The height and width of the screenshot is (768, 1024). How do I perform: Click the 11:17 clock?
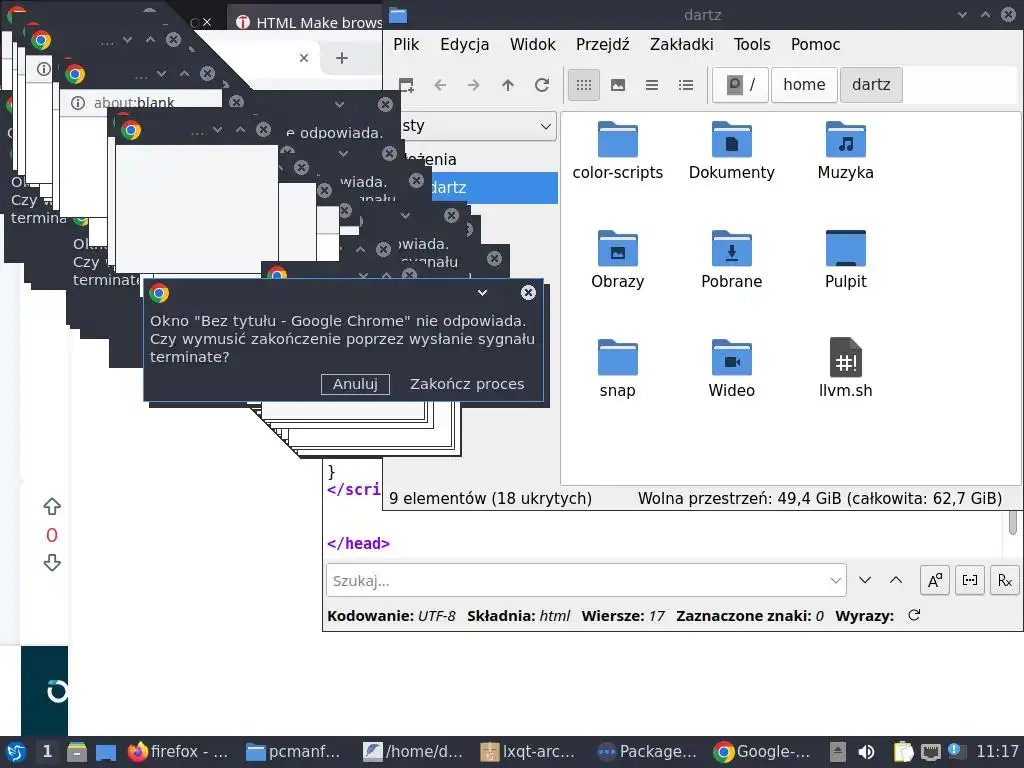coord(997,752)
